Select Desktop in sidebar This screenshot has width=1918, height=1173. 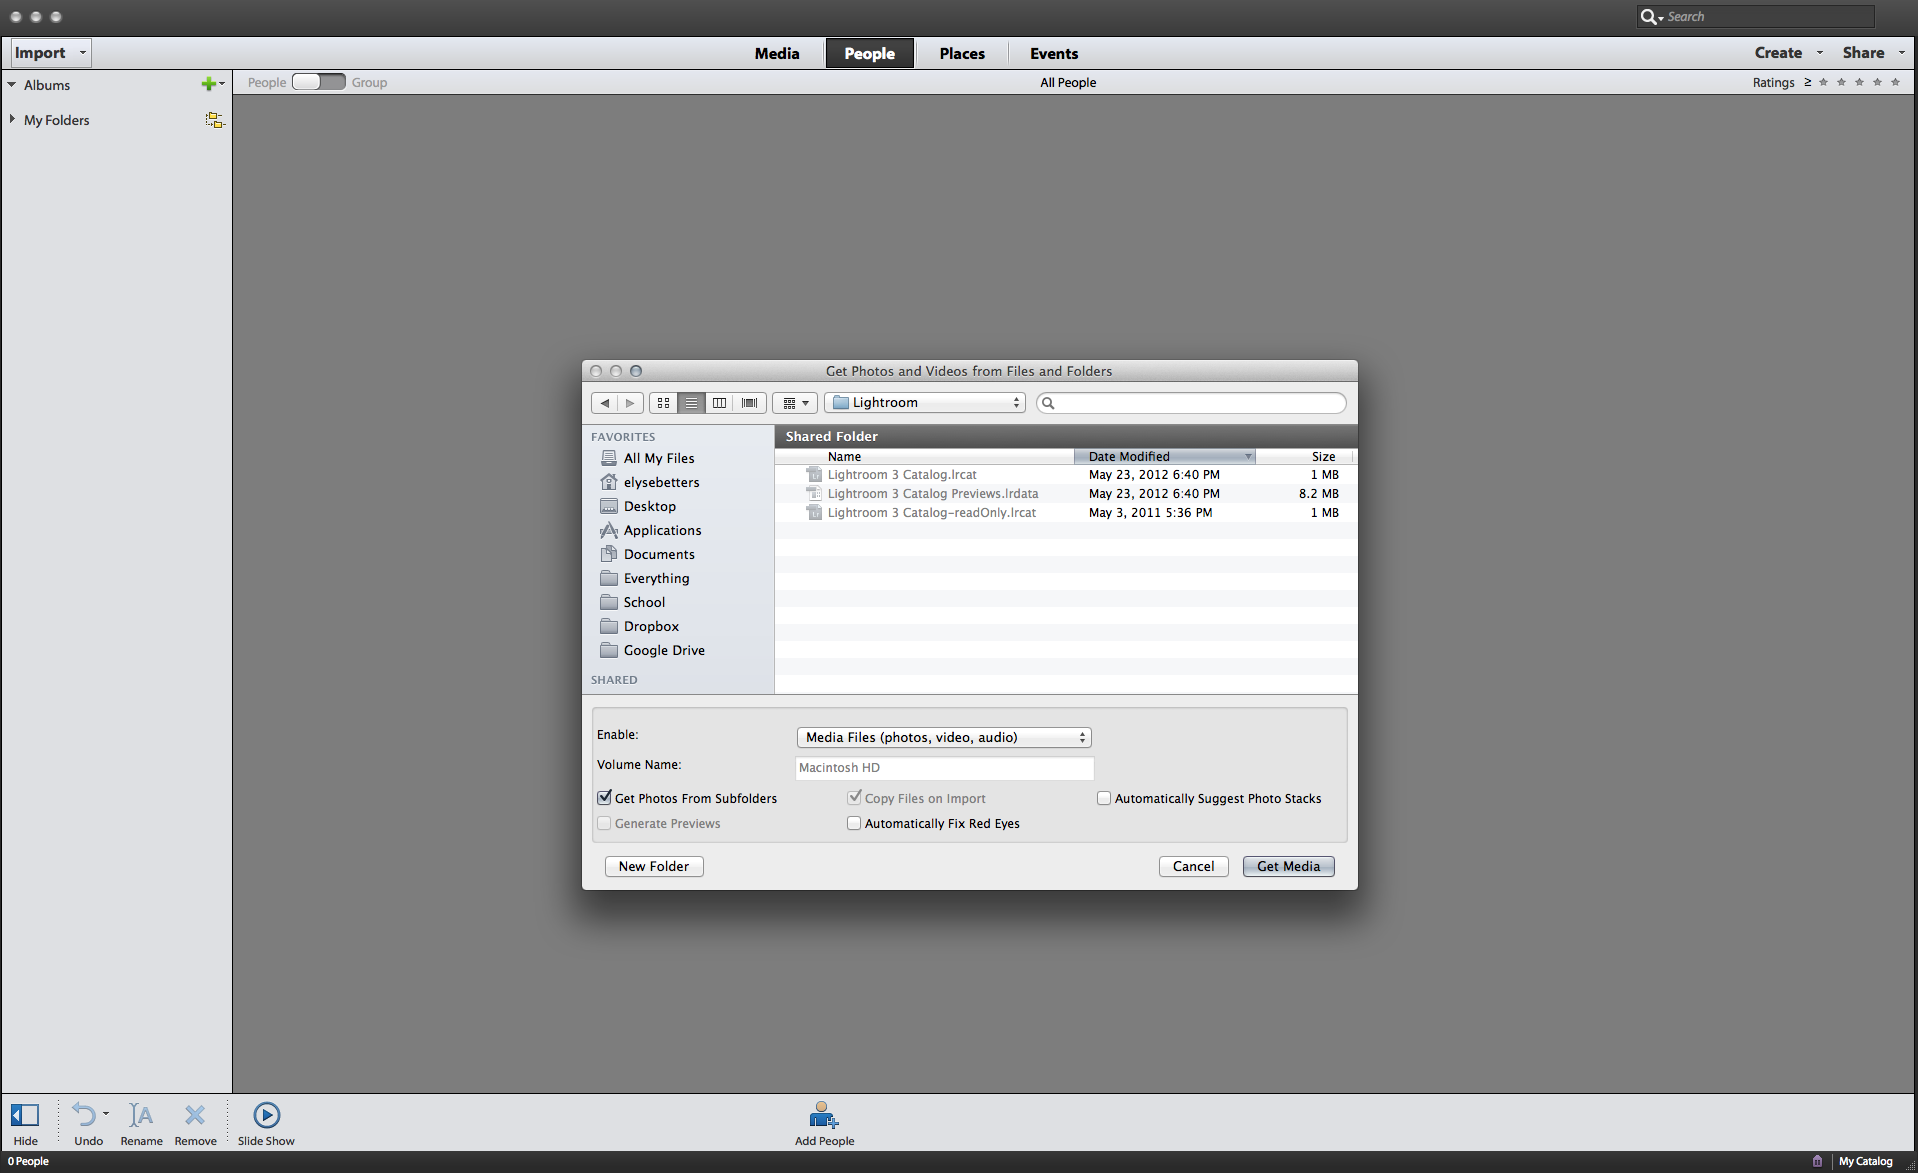click(638, 506)
